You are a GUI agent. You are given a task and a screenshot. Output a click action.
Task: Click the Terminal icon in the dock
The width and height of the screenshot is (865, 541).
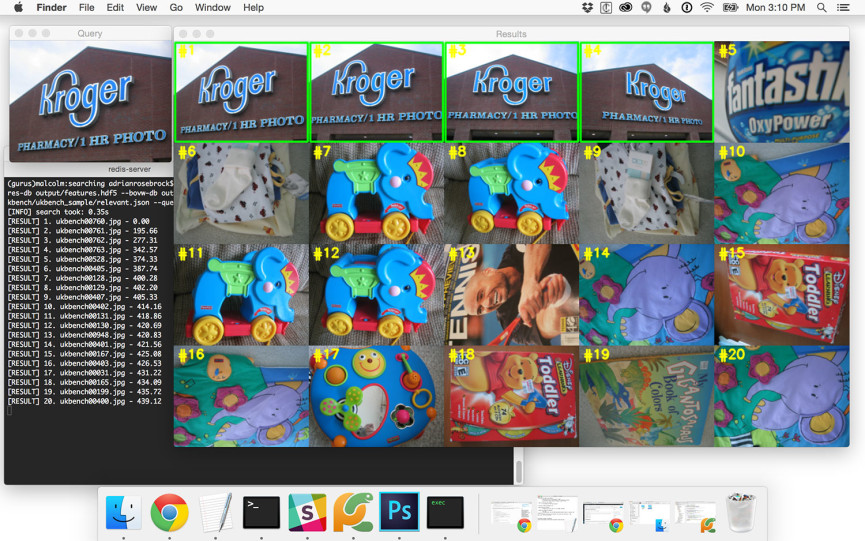(261, 512)
